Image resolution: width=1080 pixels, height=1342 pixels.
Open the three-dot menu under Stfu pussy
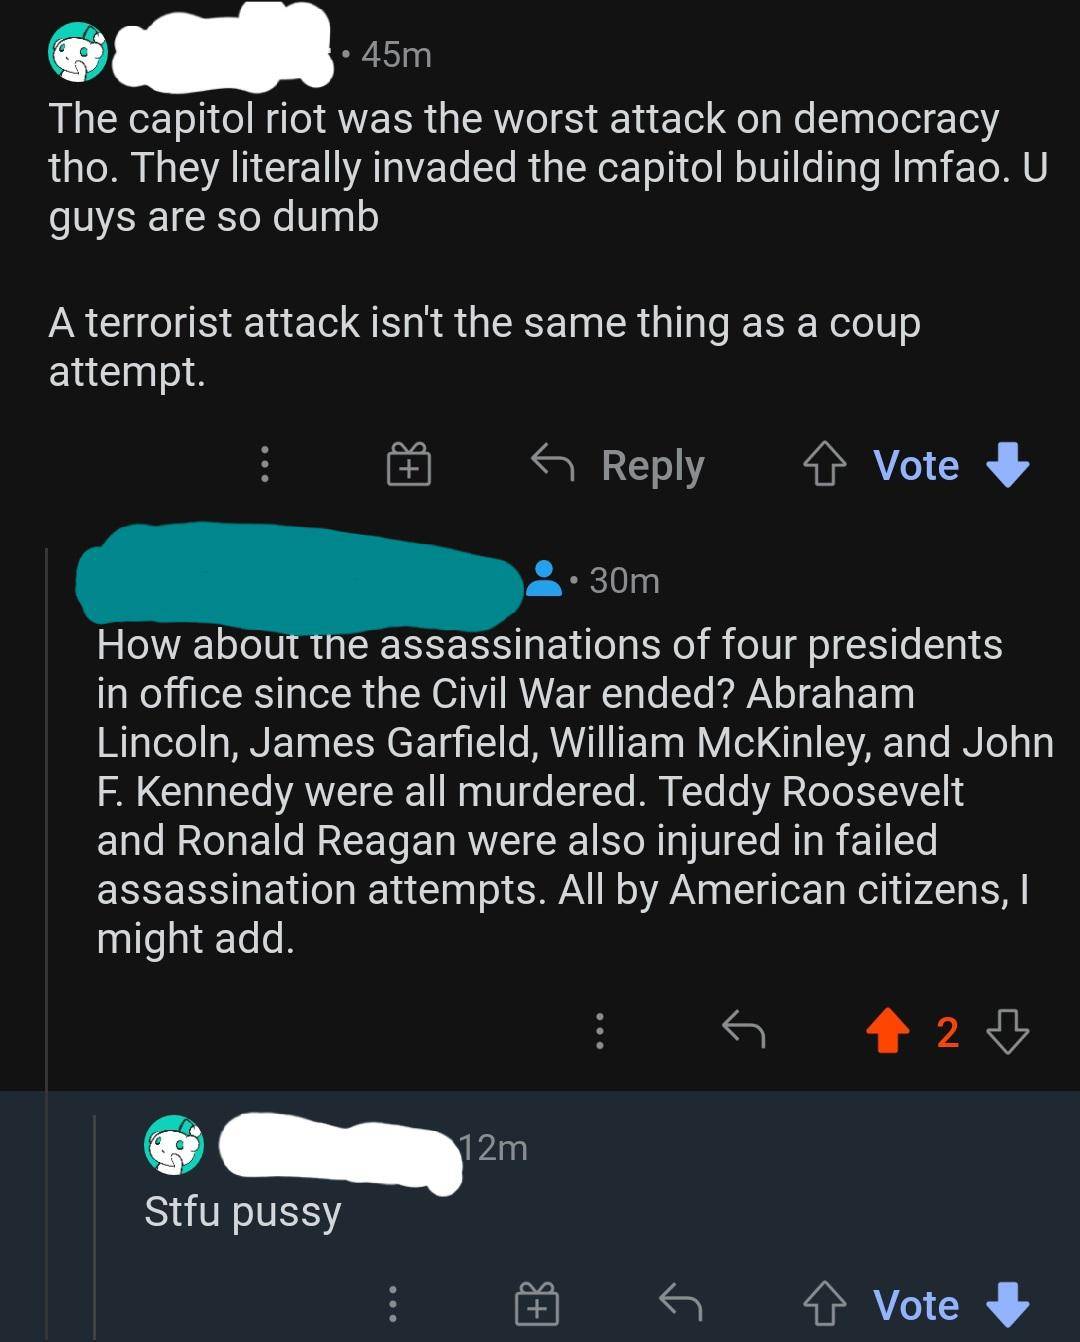point(393,1305)
